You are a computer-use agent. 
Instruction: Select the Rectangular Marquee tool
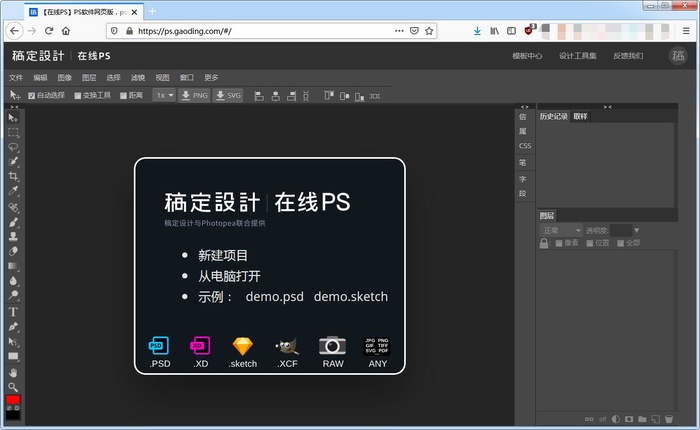click(13, 131)
